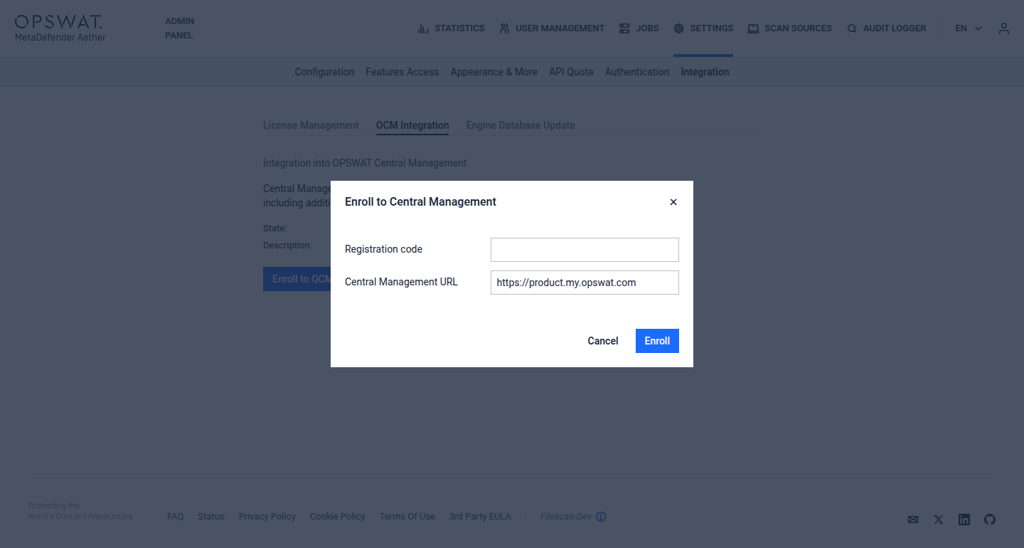Open the GitHub link icon in footer
Screen dimensions: 1024x548
click(x=990, y=519)
